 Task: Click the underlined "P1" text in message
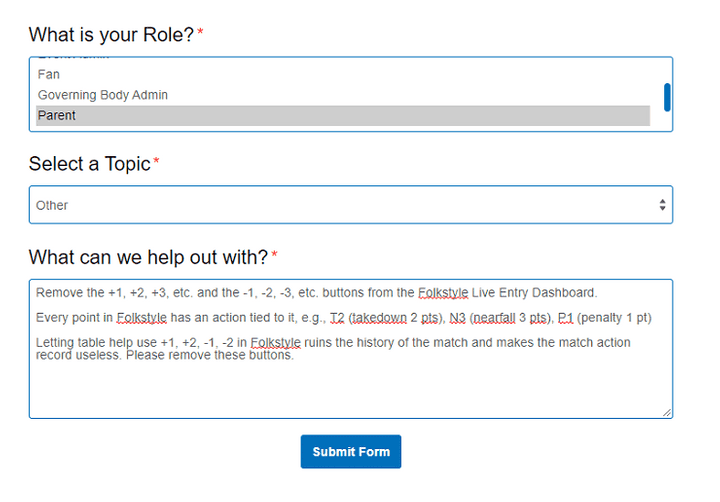[565, 318]
